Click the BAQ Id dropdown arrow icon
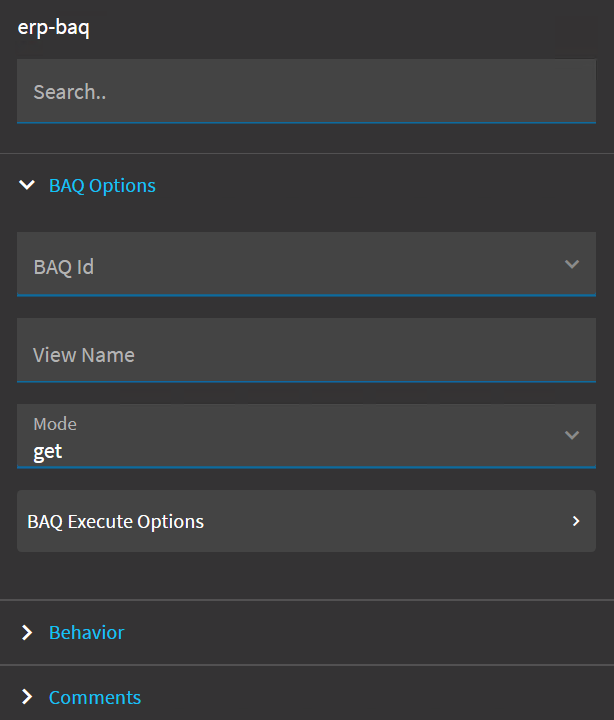 tap(572, 264)
